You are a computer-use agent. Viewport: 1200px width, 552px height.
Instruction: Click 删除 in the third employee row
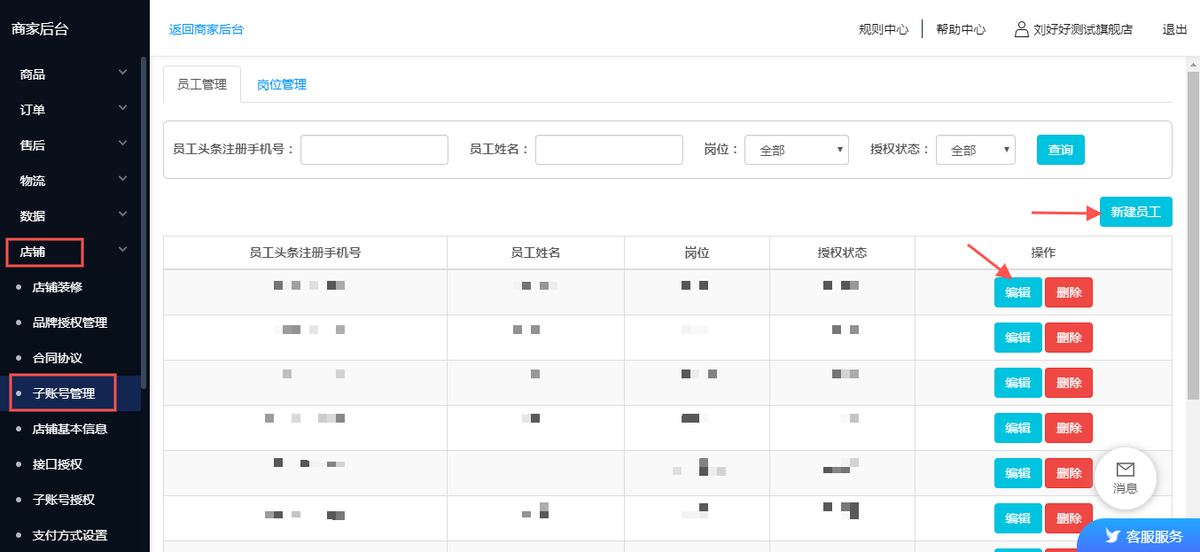pyautogui.click(x=1069, y=383)
